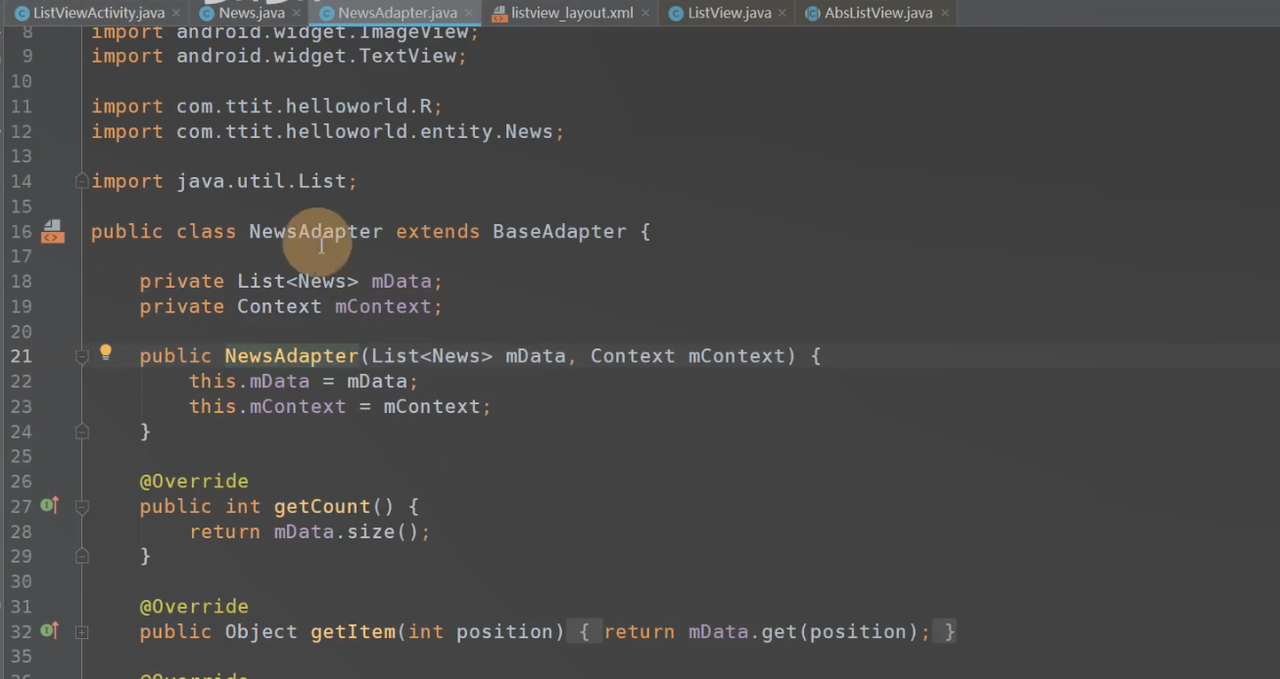Close the NewsAdapter.java tab
The height and width of the screenshot is (679, 1280).
(469, 14)
